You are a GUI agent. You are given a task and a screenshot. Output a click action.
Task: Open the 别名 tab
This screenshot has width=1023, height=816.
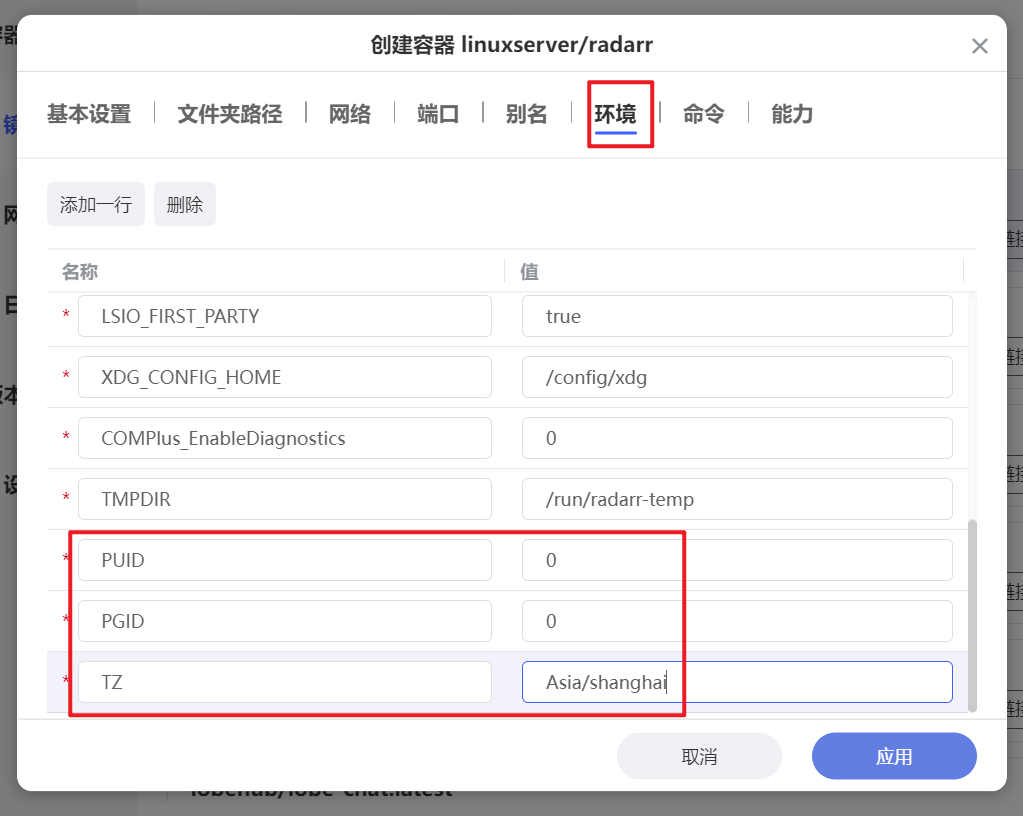[x=527, y=113]
